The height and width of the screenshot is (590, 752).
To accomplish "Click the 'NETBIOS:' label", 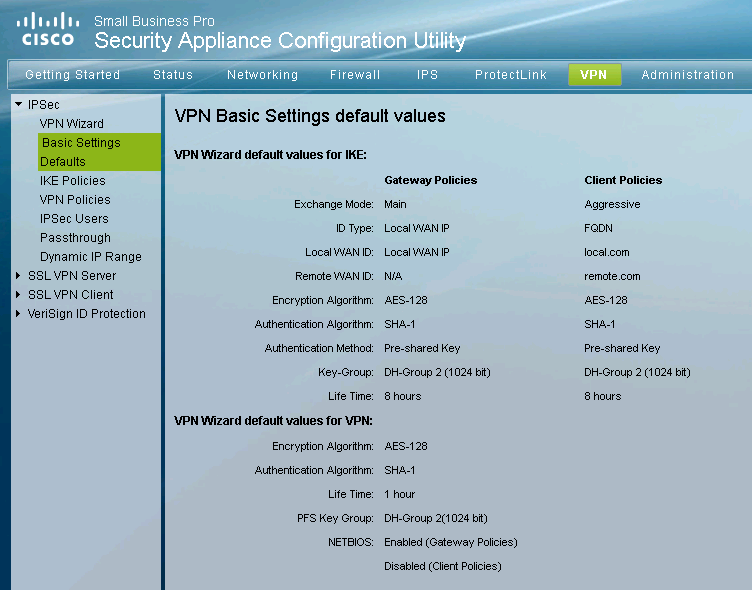I will point(351,542).
